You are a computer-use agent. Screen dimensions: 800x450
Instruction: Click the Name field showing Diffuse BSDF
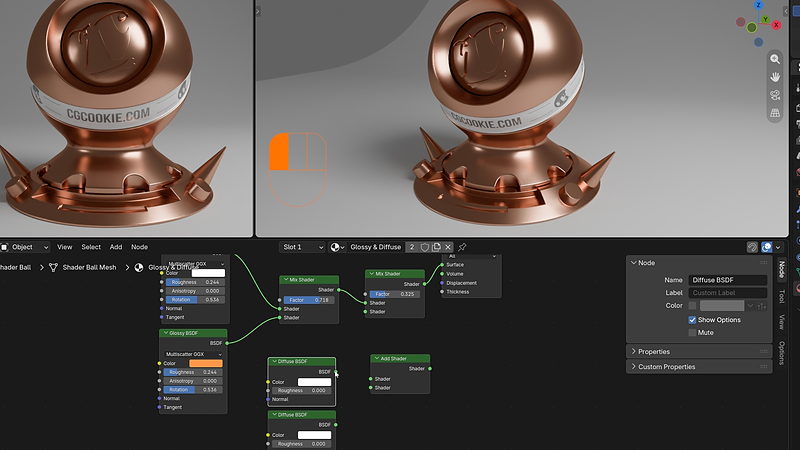click(x=728, y=280)
